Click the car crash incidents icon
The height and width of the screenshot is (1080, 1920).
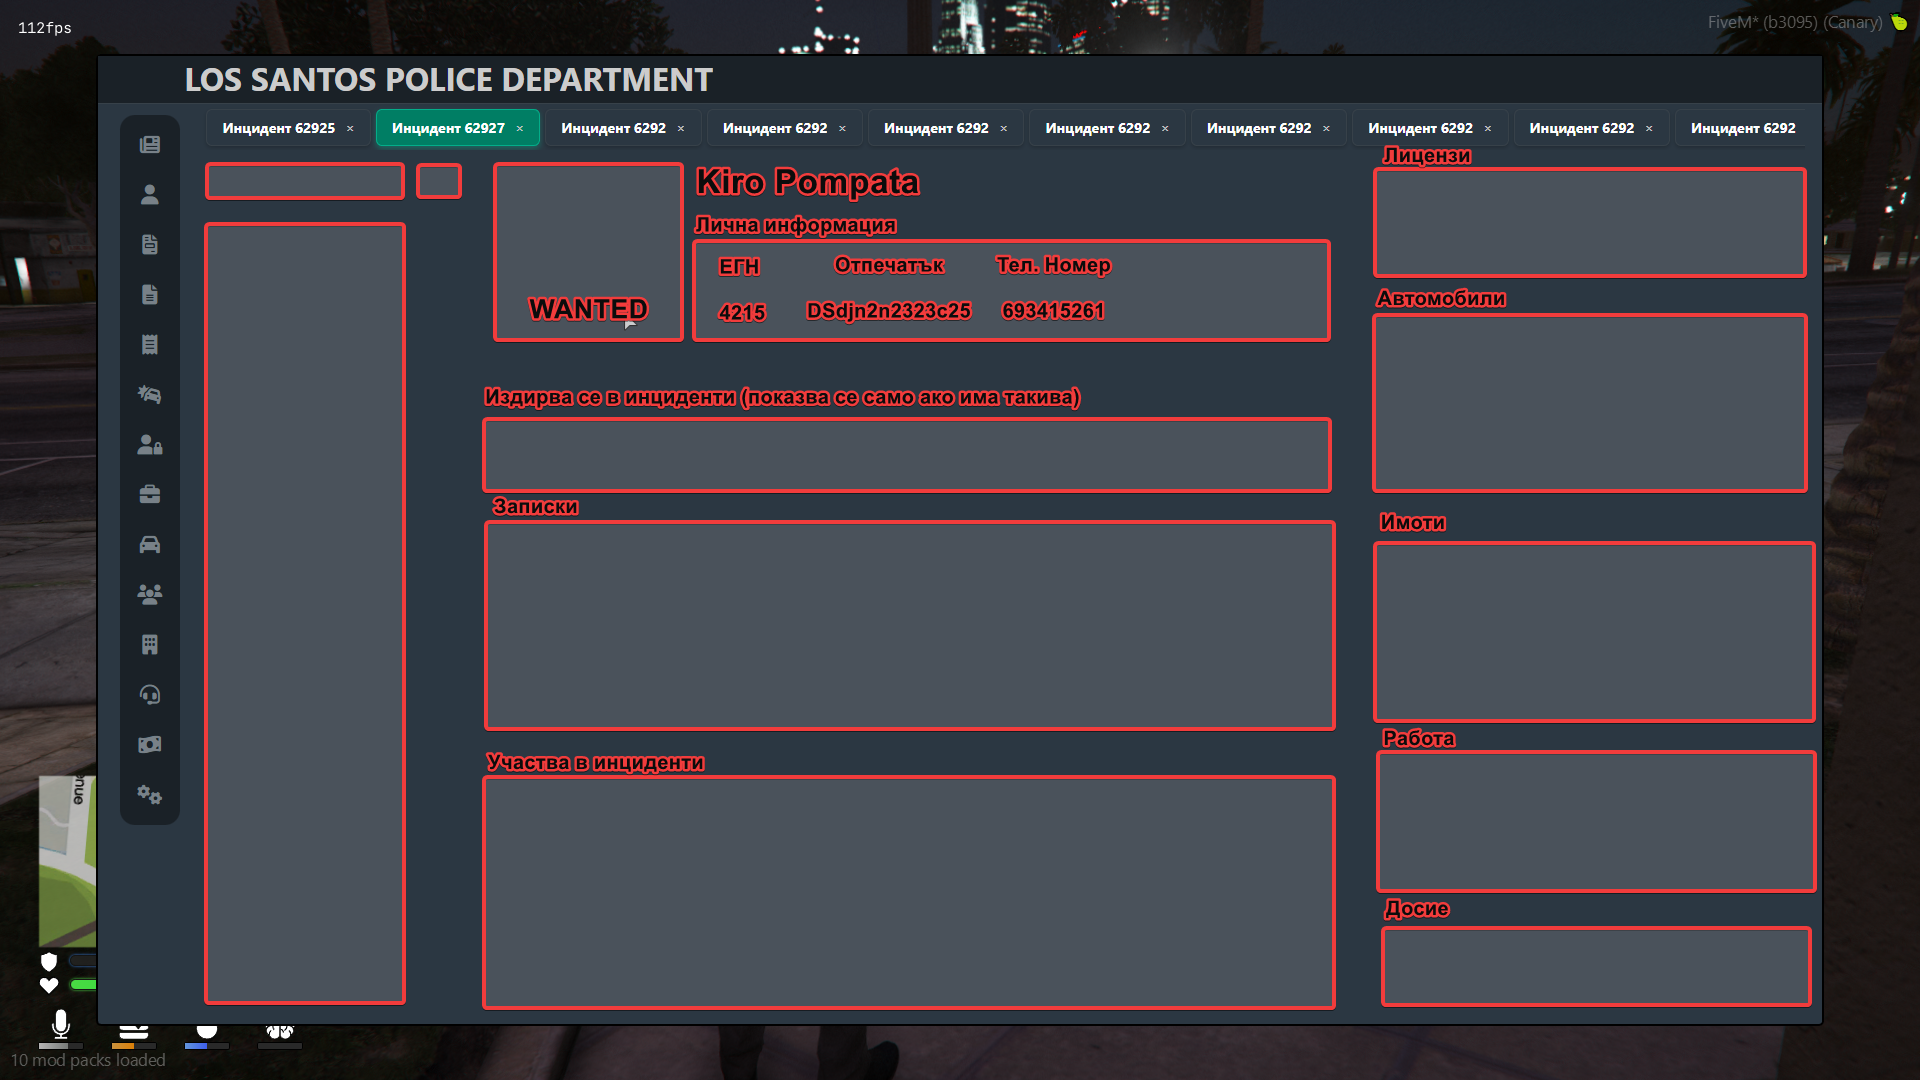pos(150,395)
